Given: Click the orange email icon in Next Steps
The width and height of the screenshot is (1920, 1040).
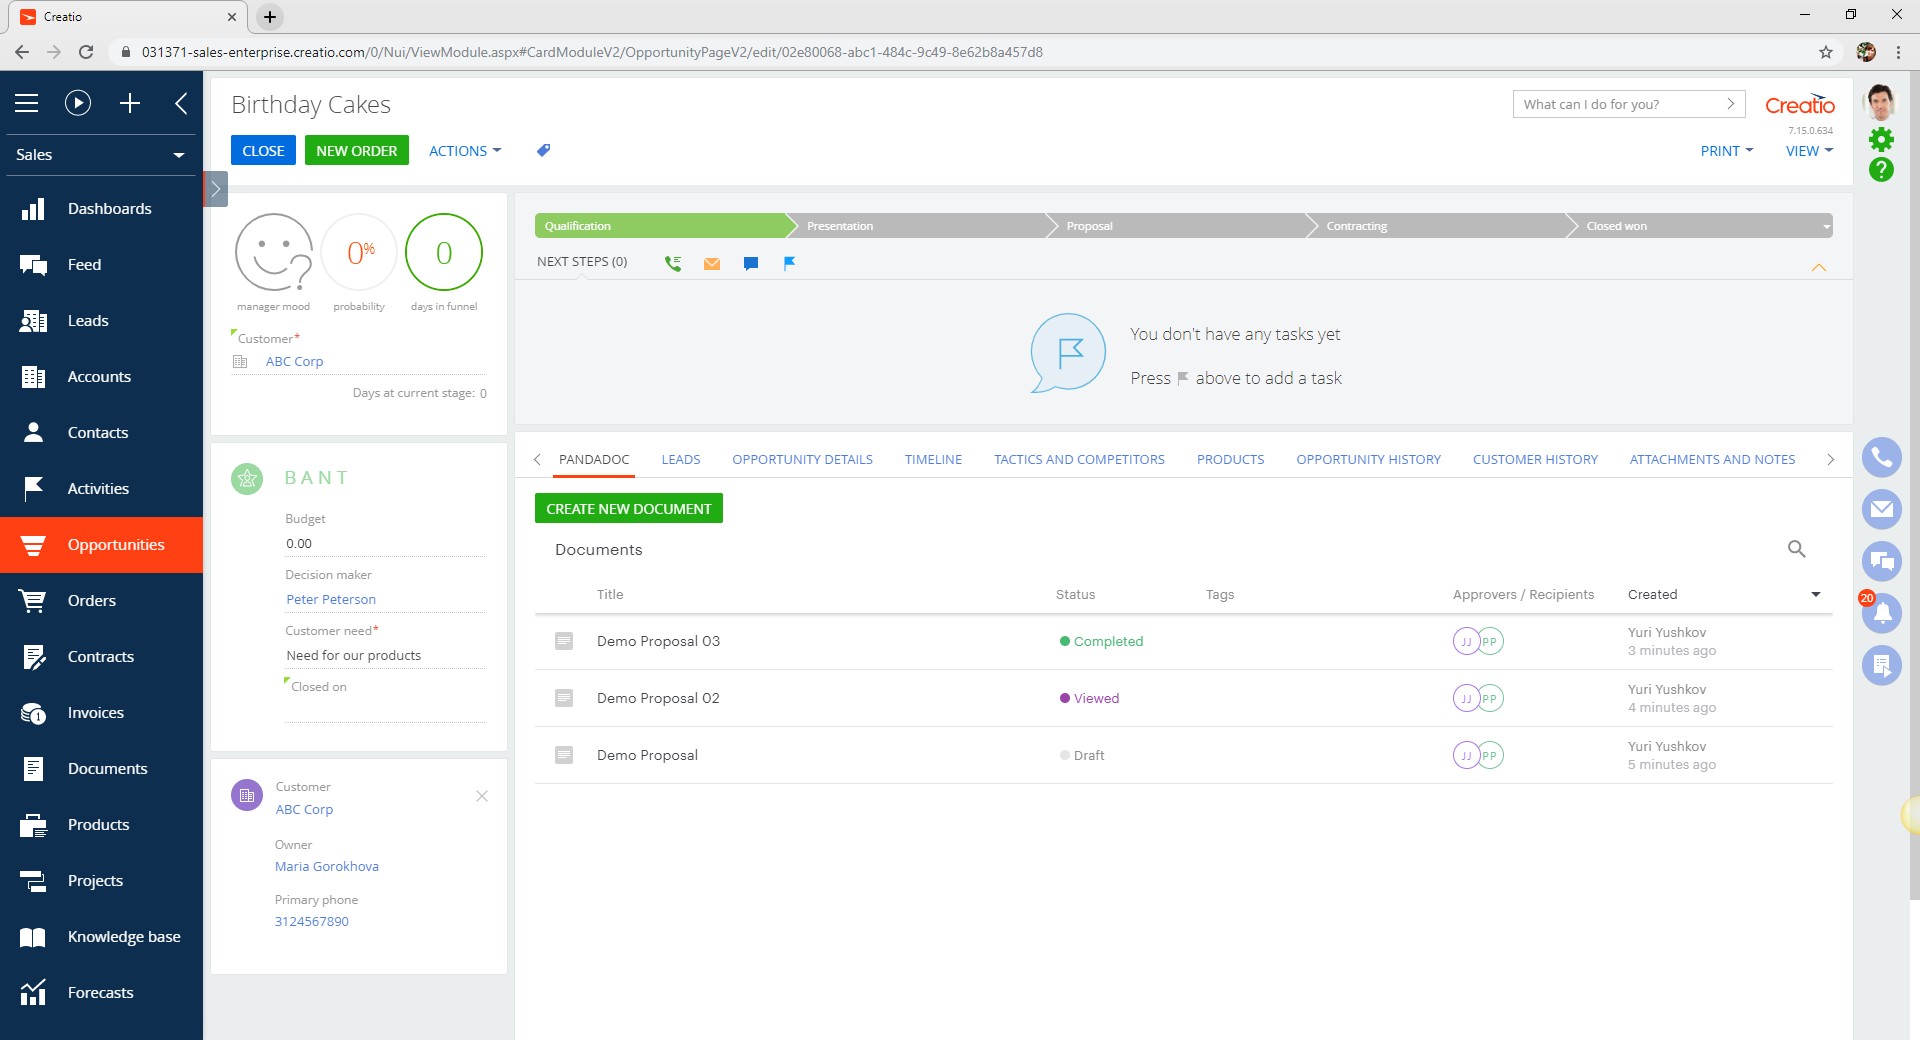Looking at the screenshot, I should pyautogui.click(x=712, y=263).
